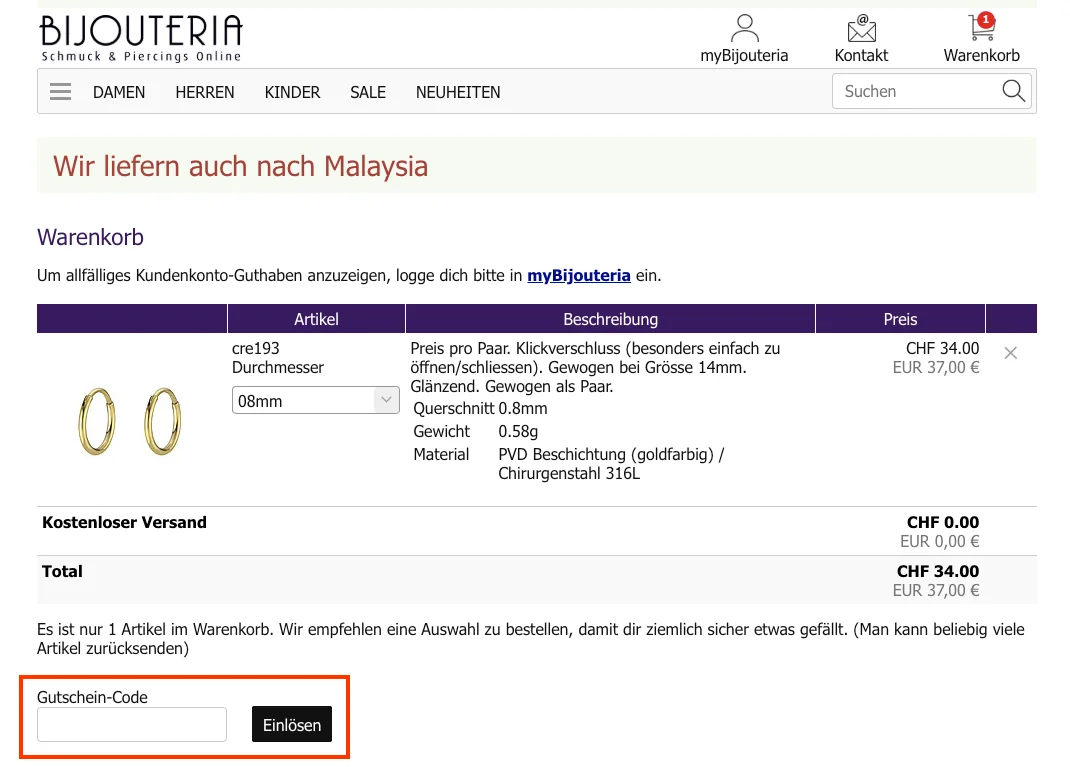Screen dimensions: 1070x767
Task: Click the item price EUR 37,00 €
Action: point(936,368)
